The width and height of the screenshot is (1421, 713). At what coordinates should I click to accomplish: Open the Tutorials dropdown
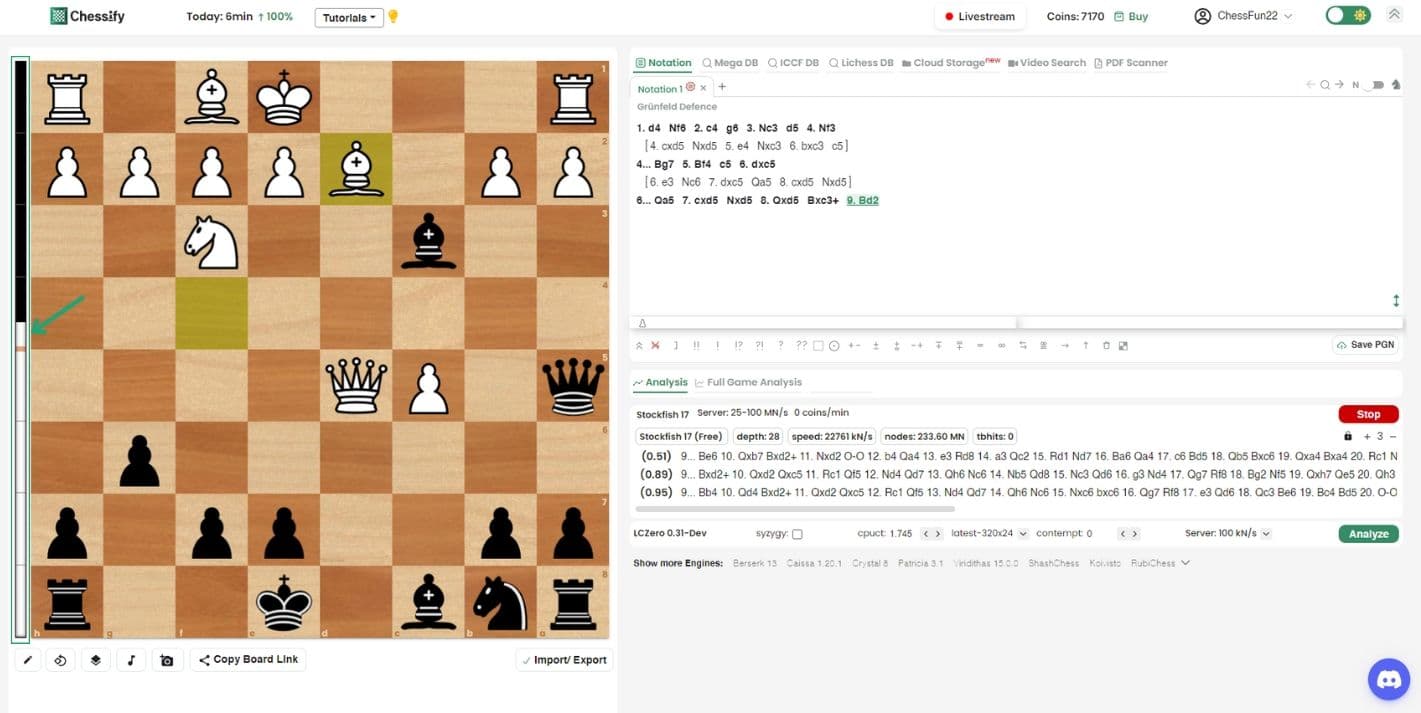click(x=349, y=18)
